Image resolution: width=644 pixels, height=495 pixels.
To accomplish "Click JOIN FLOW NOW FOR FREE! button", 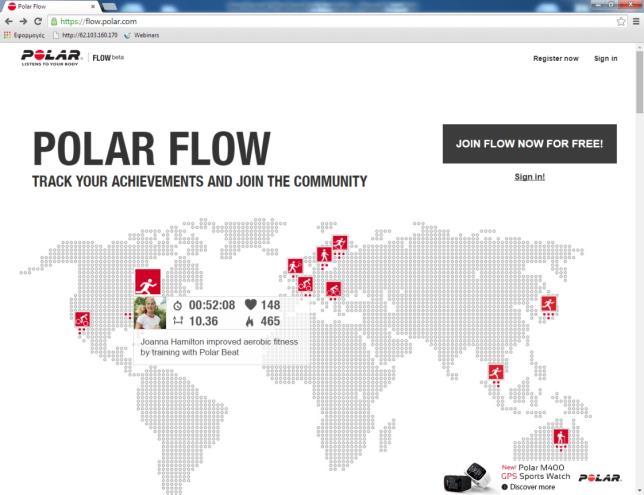I will pyautogui.click(x=529, y=144).
